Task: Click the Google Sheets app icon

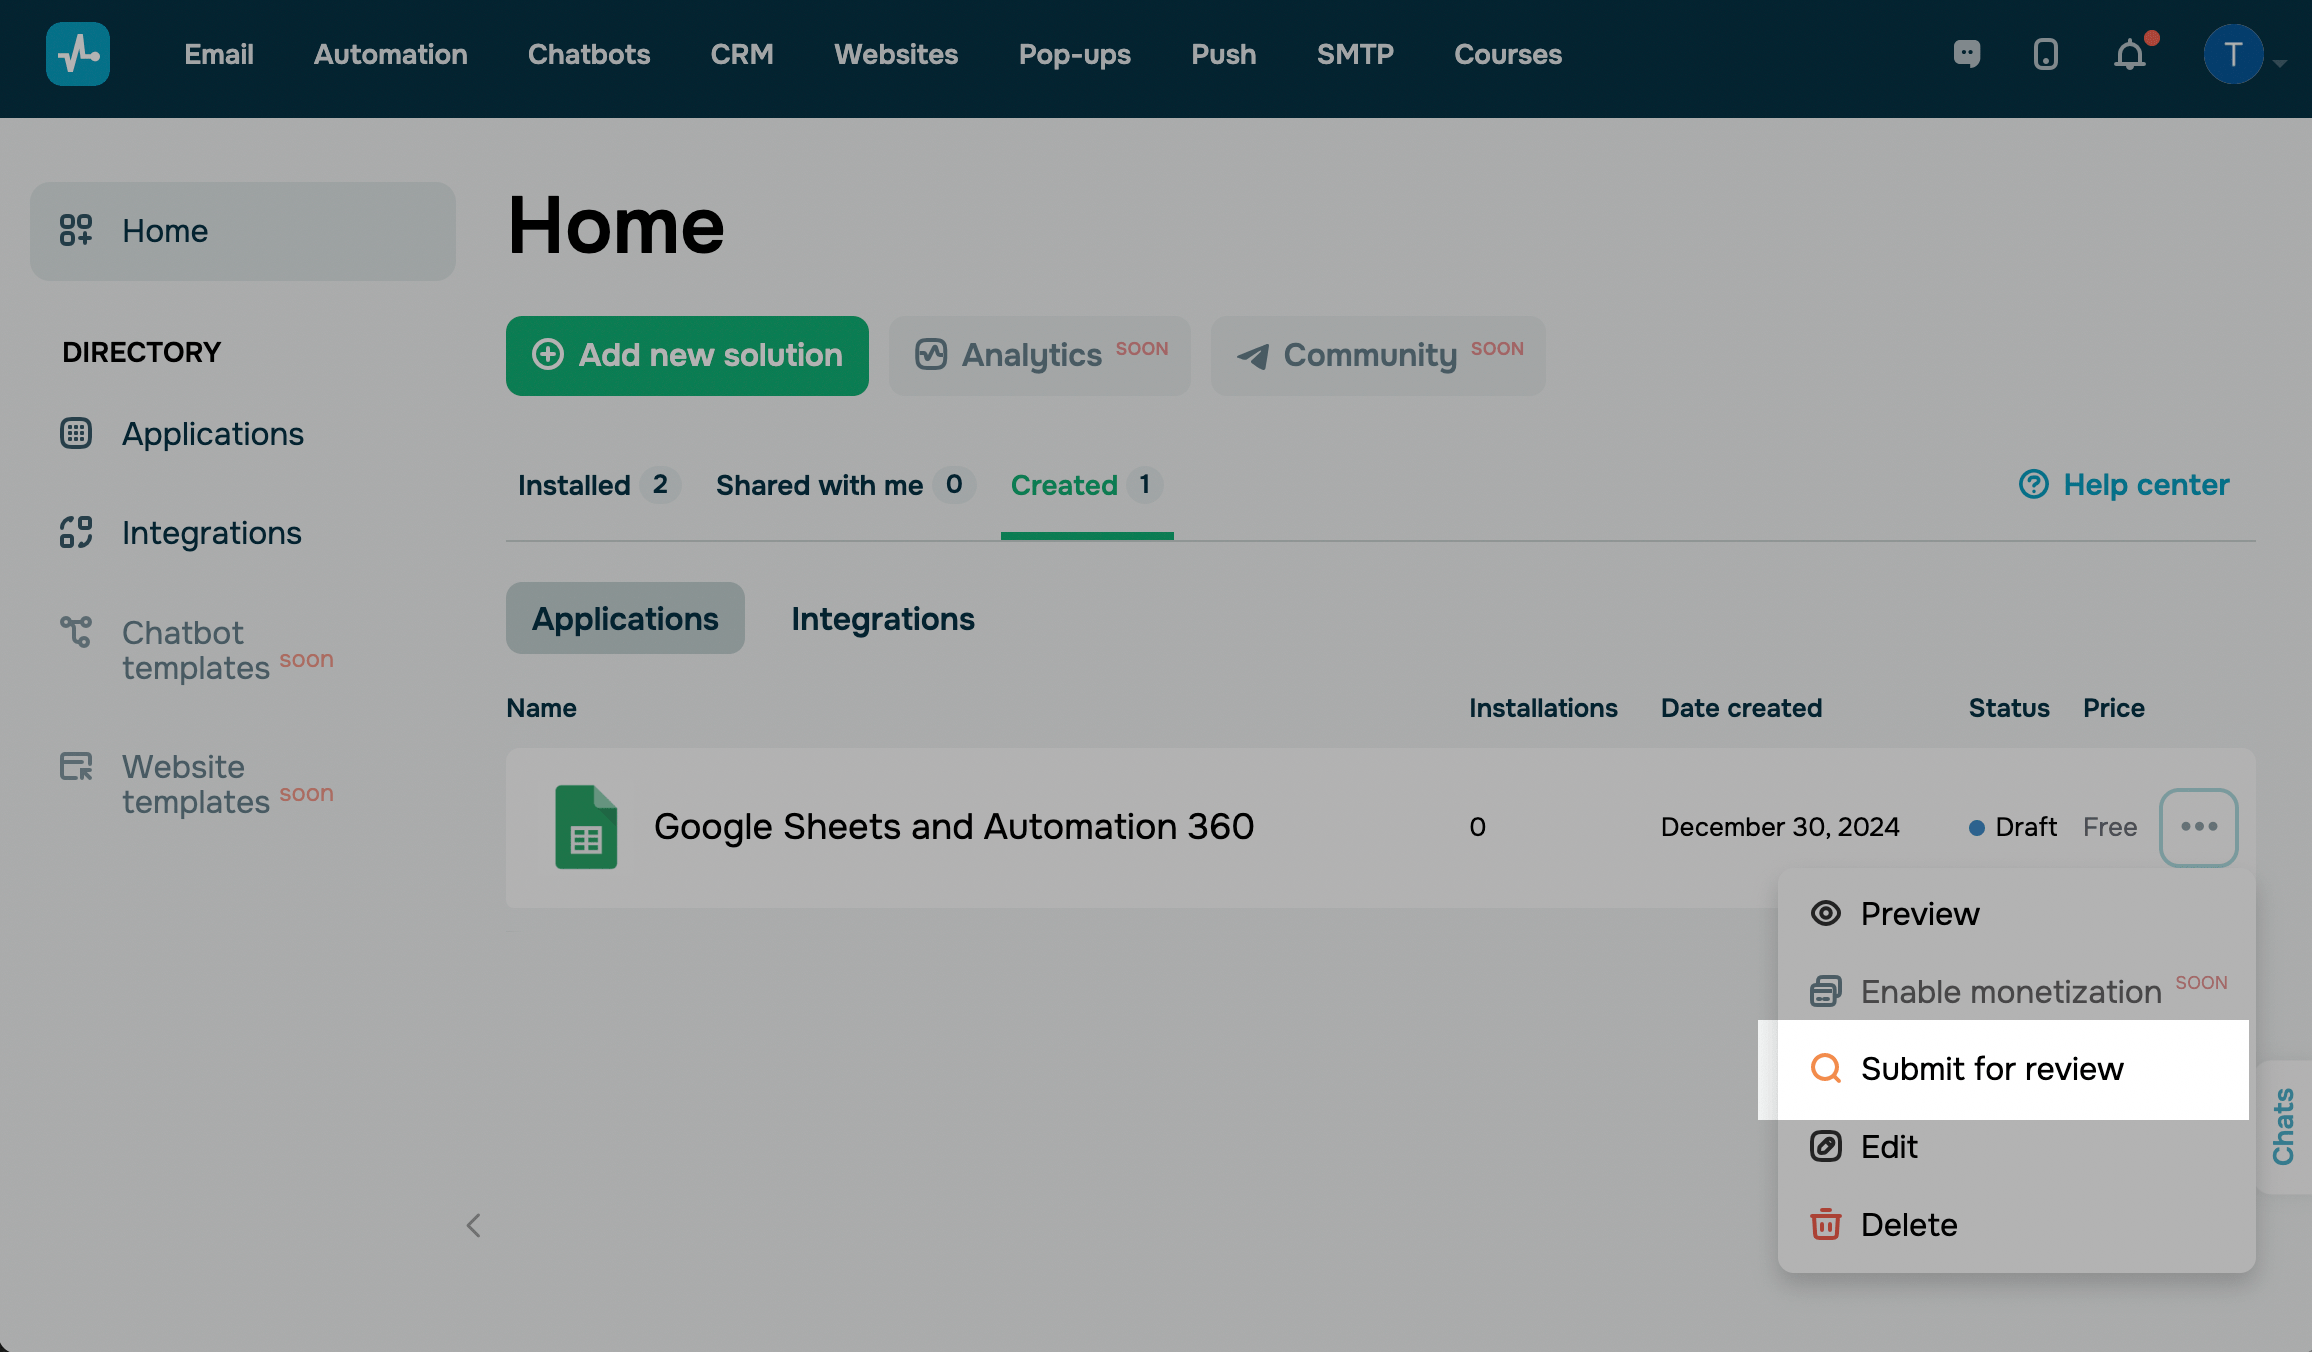Action: [586, 827]
